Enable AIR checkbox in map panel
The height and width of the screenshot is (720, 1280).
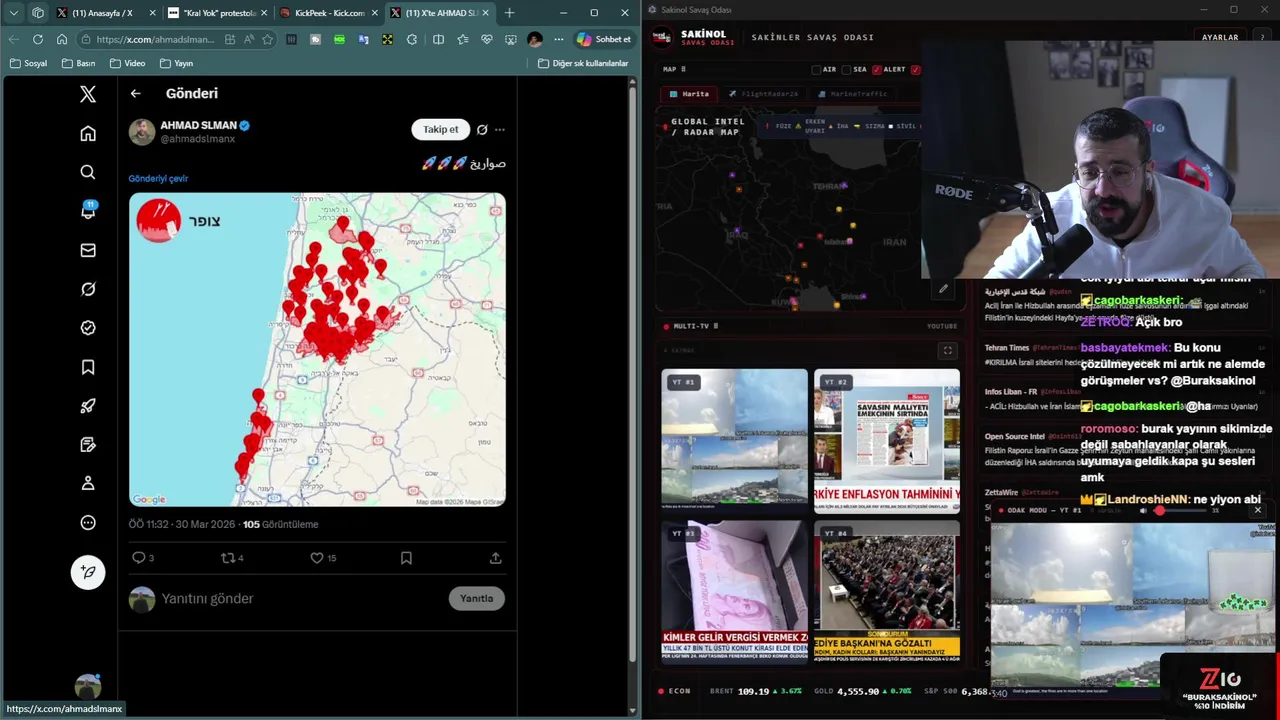coord(816,70)
